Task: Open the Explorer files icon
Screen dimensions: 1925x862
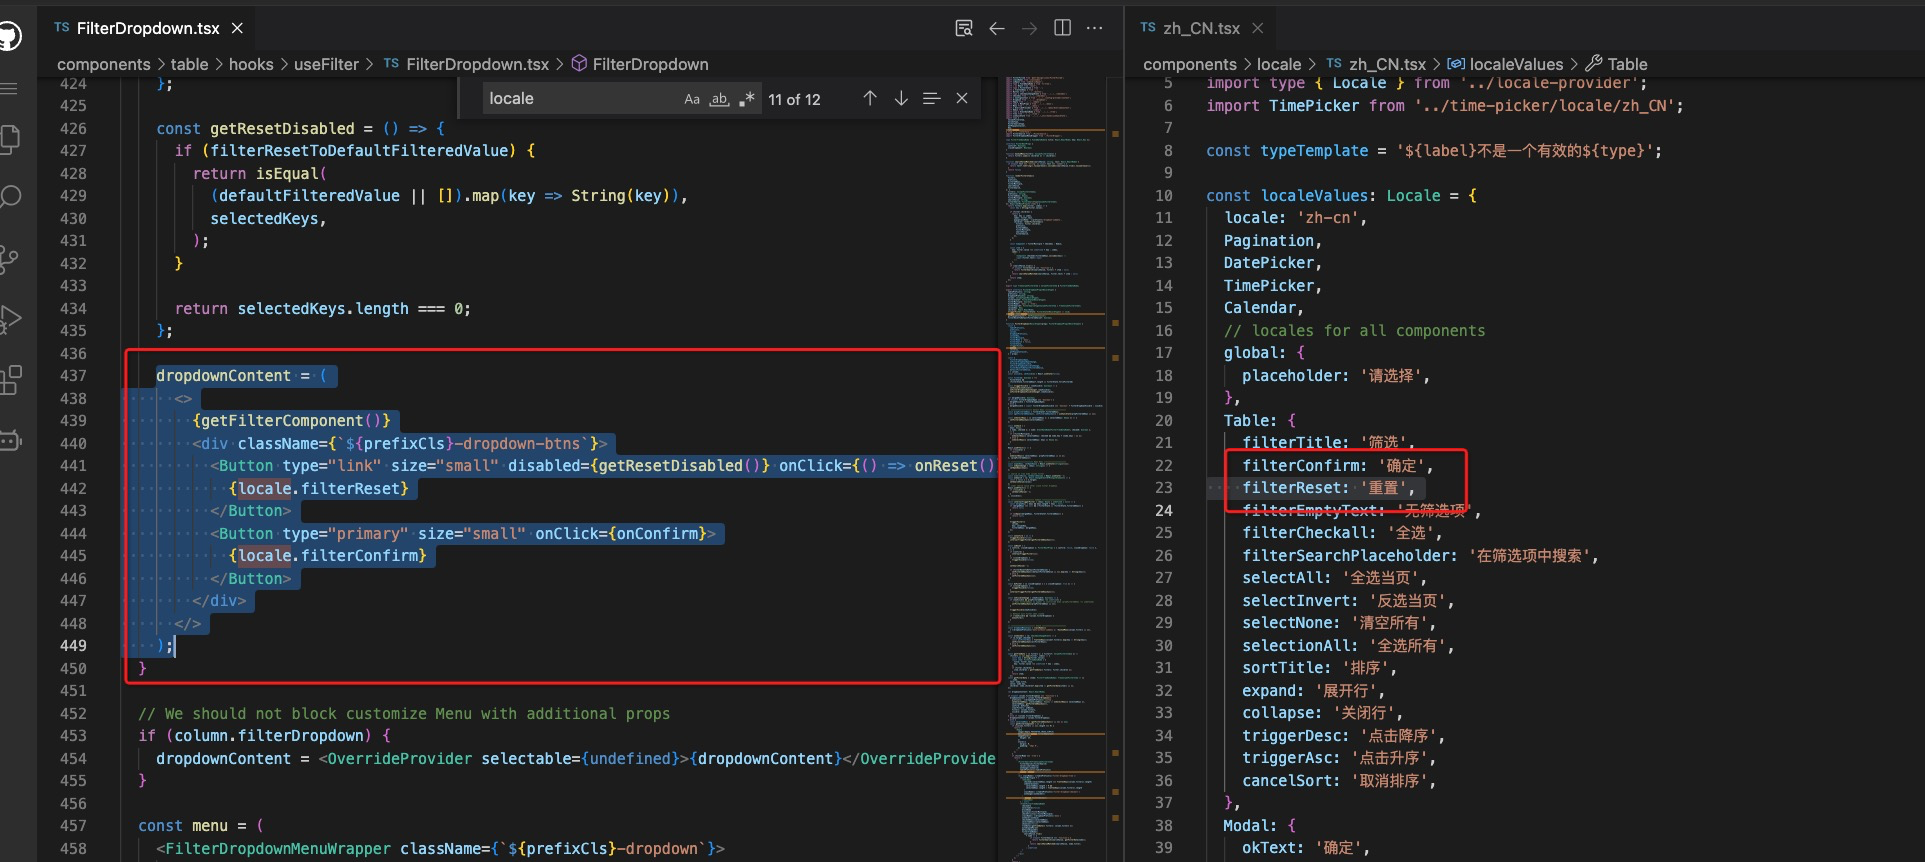Action: tap(9, 138)
